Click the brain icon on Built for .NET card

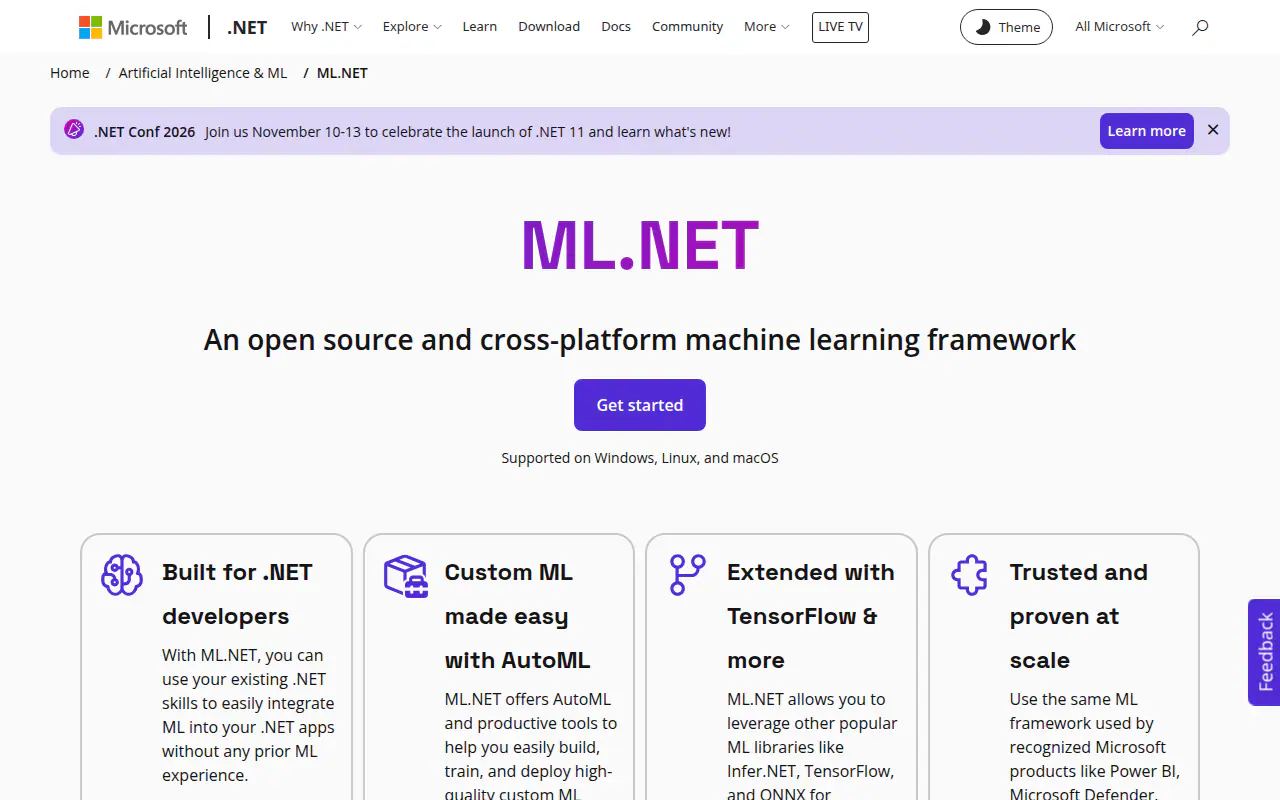[122, 575]
